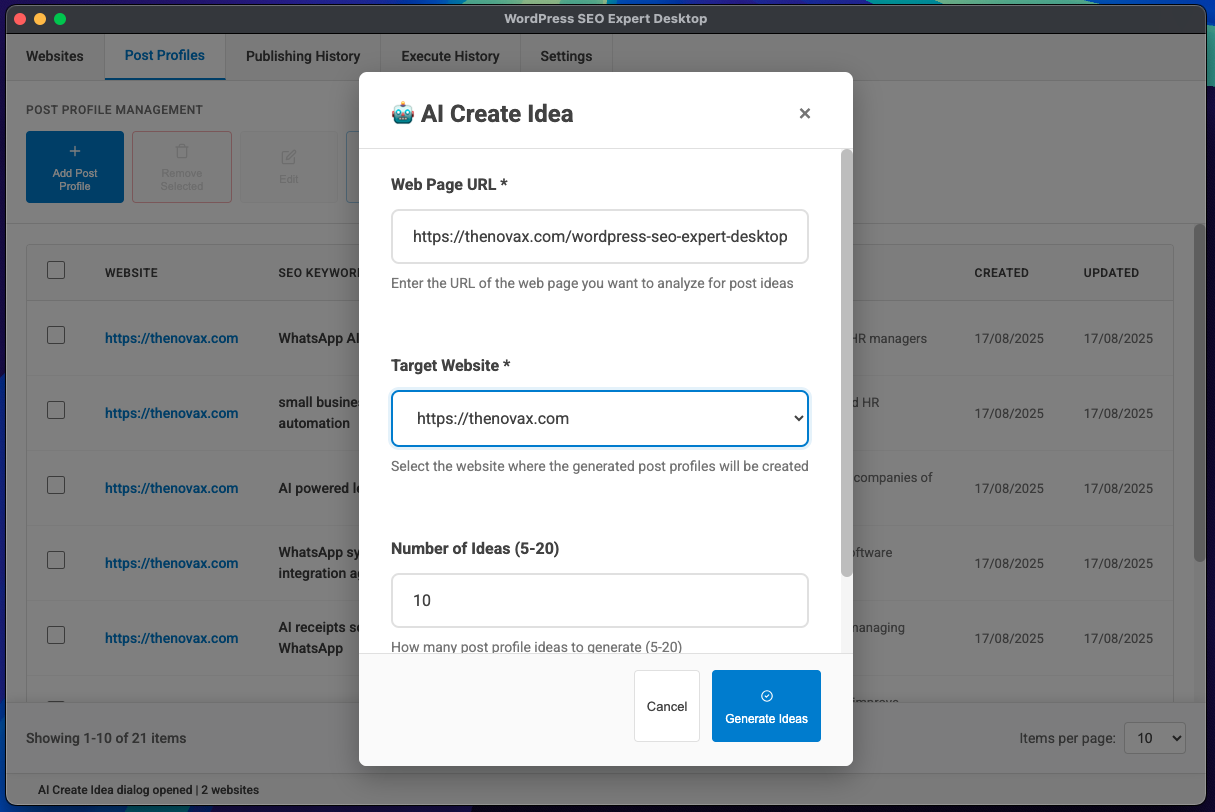Open thenovax.com link in AI receipts row
Viewport: 1215px width, 812px height.
pyautogui.click(x=171, y=638)
